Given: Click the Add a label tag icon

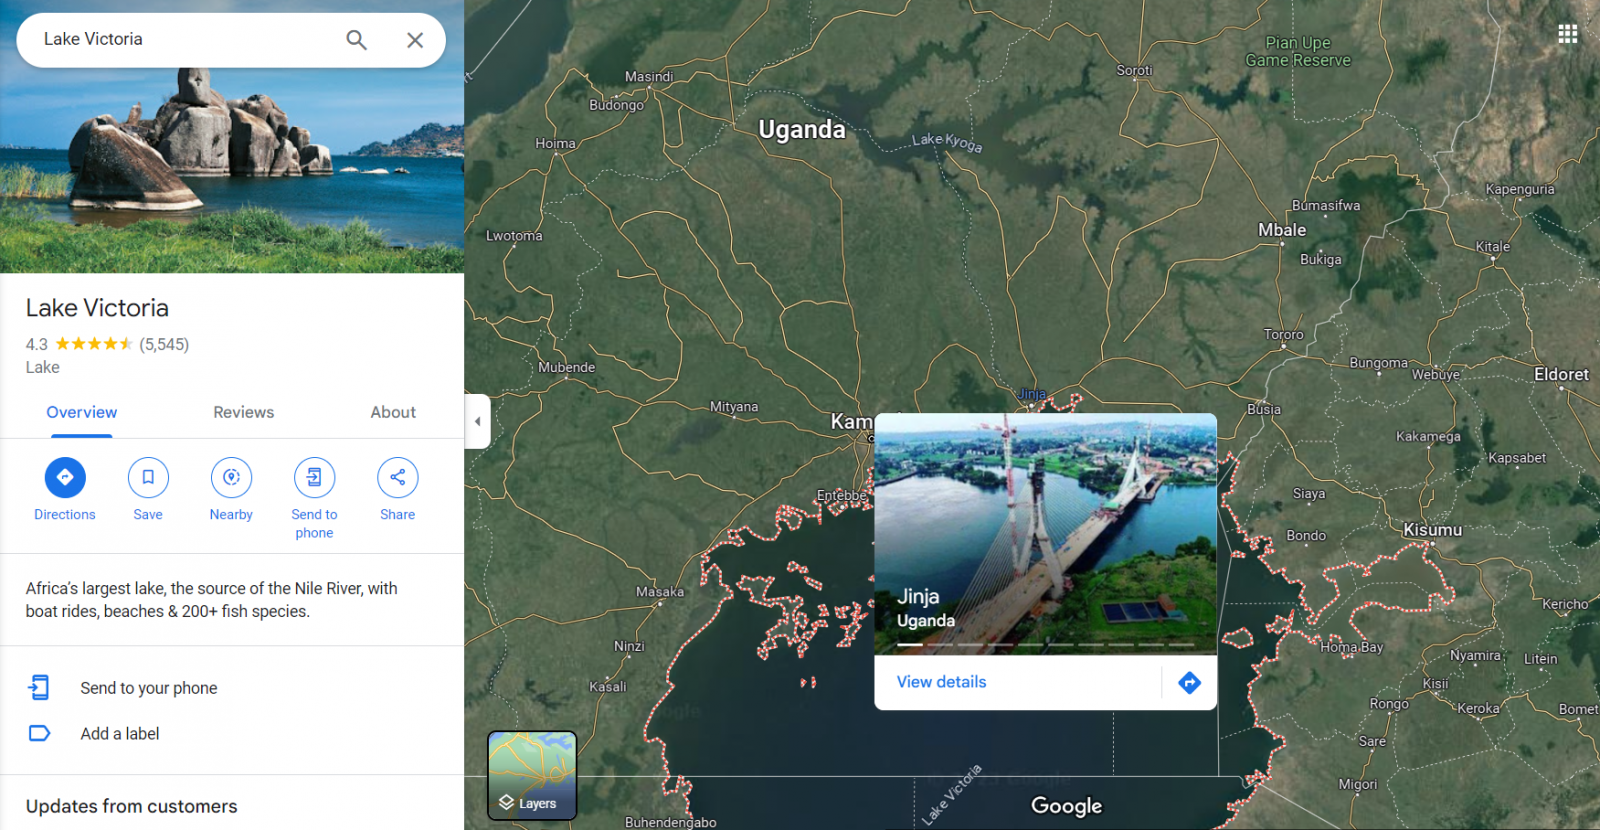Looking at the screenshot, I should click(39, 733).
